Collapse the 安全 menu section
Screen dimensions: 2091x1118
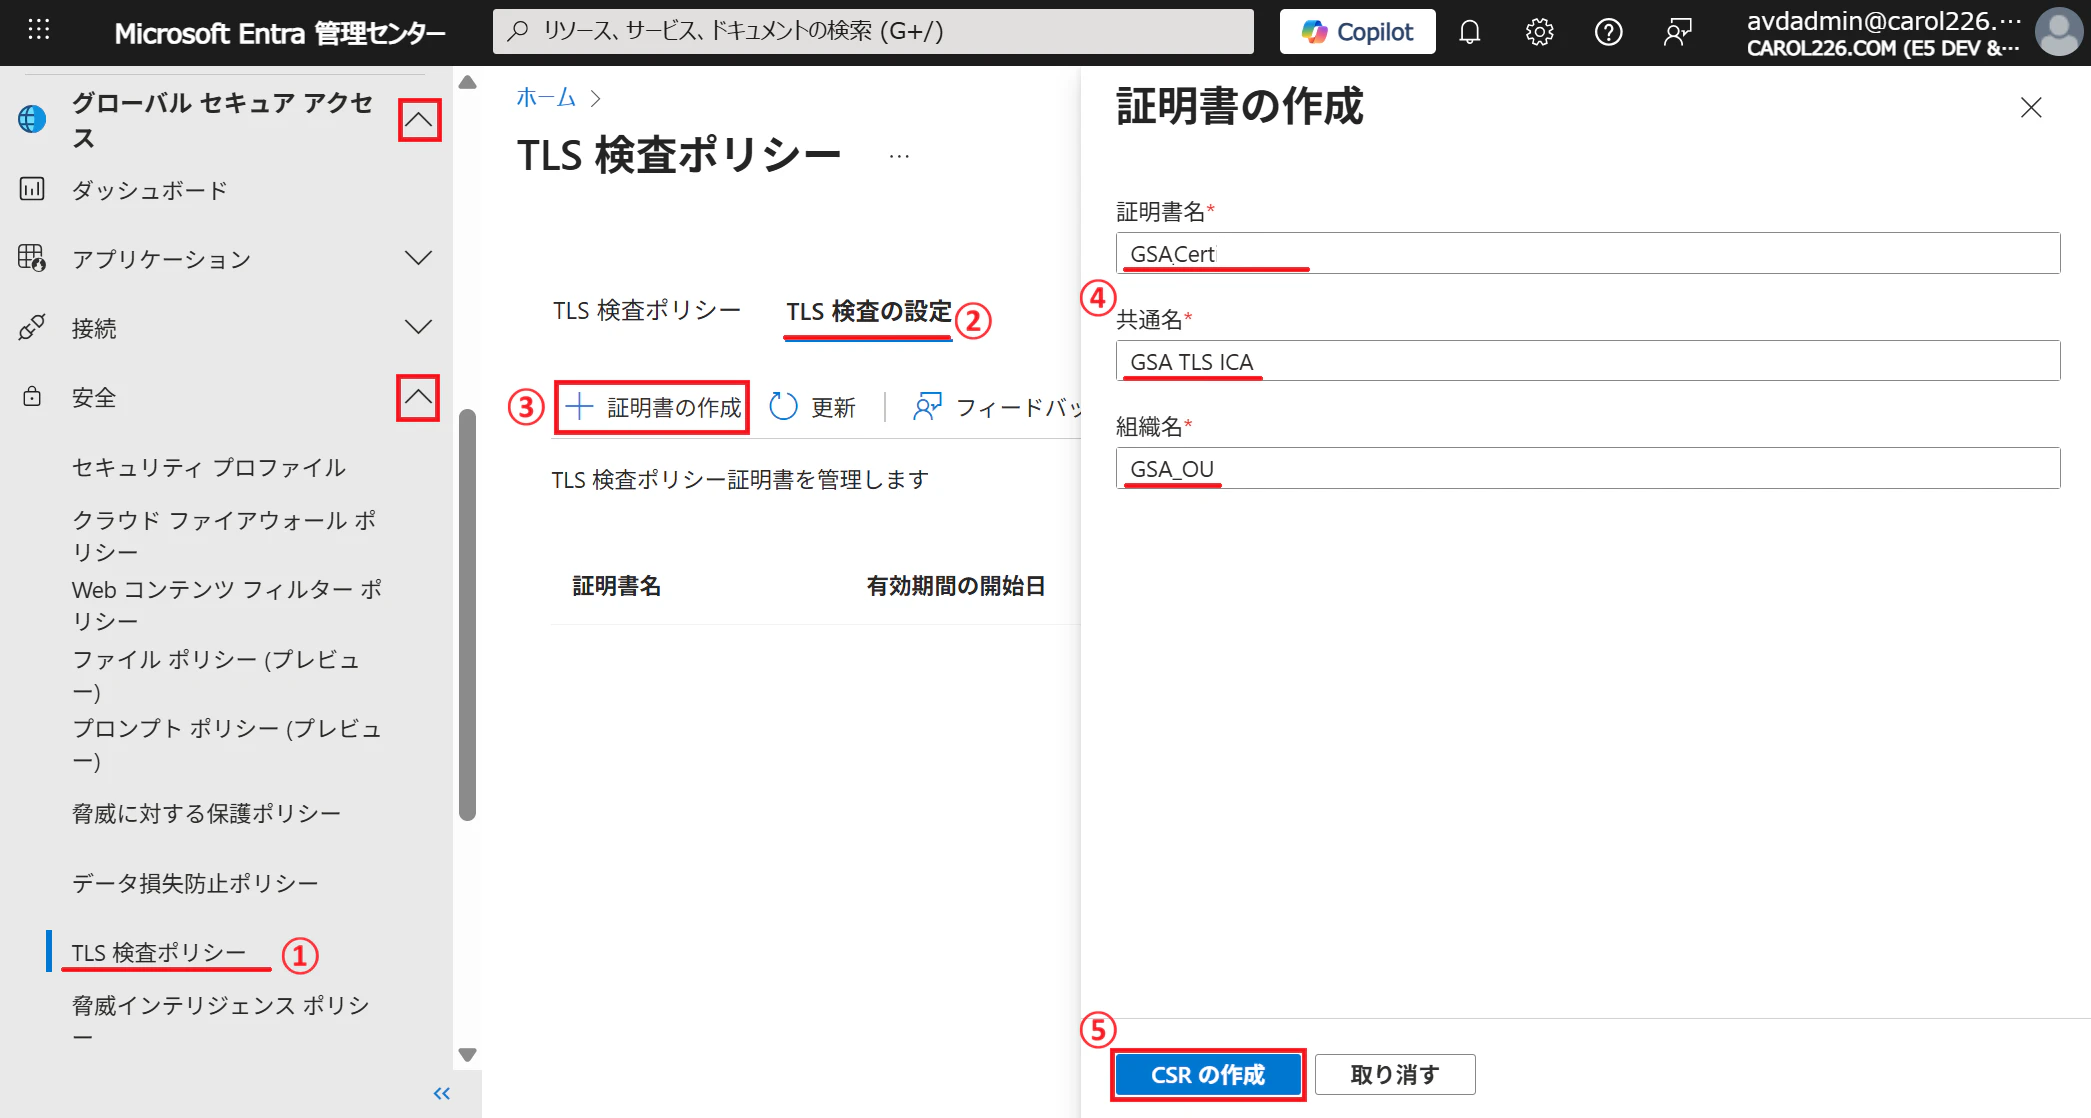coord(418,397)
